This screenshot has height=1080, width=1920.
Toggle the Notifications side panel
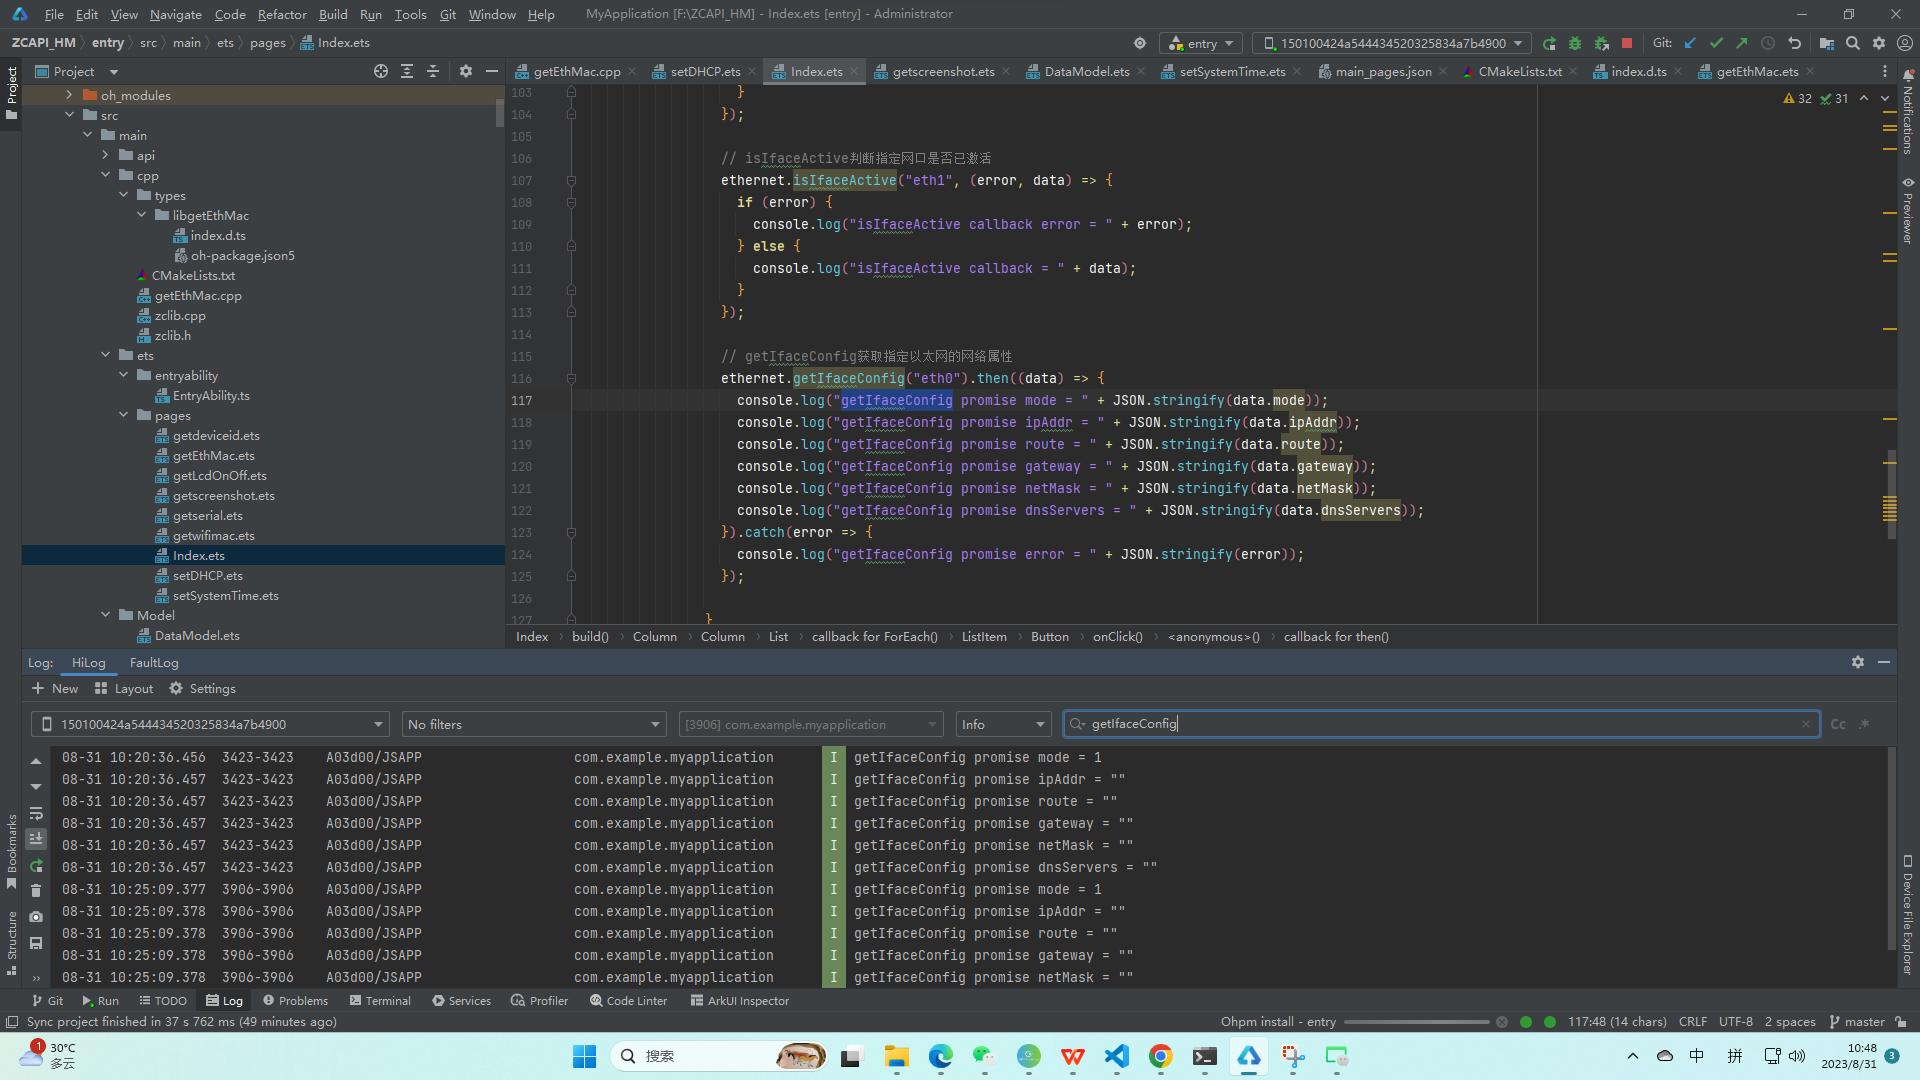(x=1908, y=112)
